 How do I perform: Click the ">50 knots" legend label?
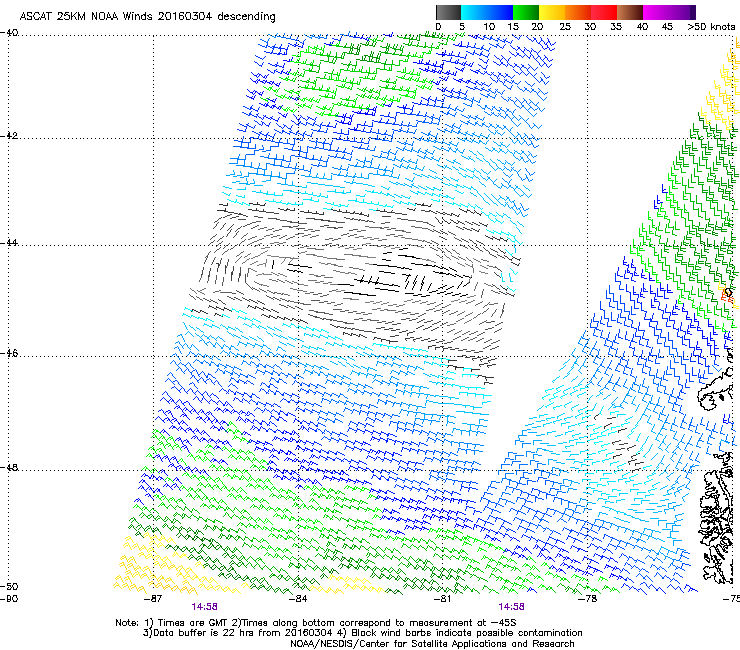click(711, 27)
